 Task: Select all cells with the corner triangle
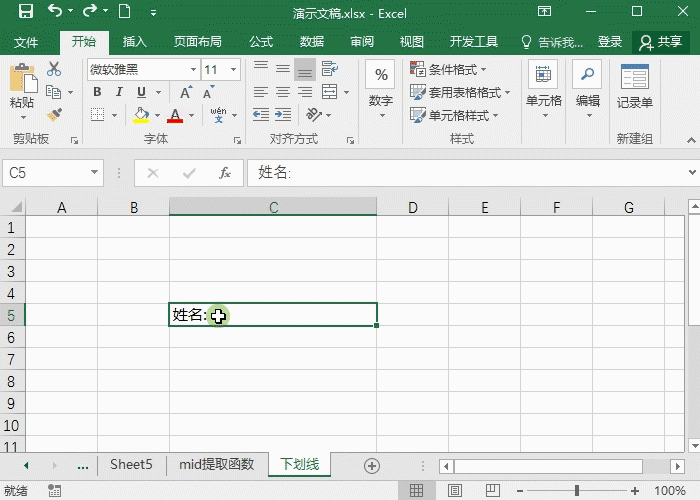coord(16,207)
